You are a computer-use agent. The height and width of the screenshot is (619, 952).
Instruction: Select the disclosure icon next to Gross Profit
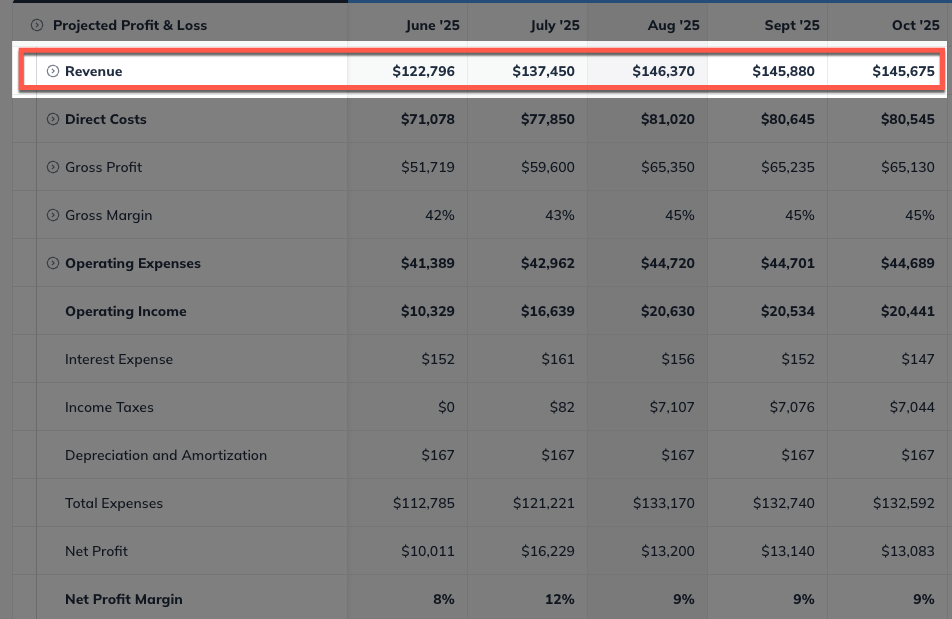click(52, 167)
